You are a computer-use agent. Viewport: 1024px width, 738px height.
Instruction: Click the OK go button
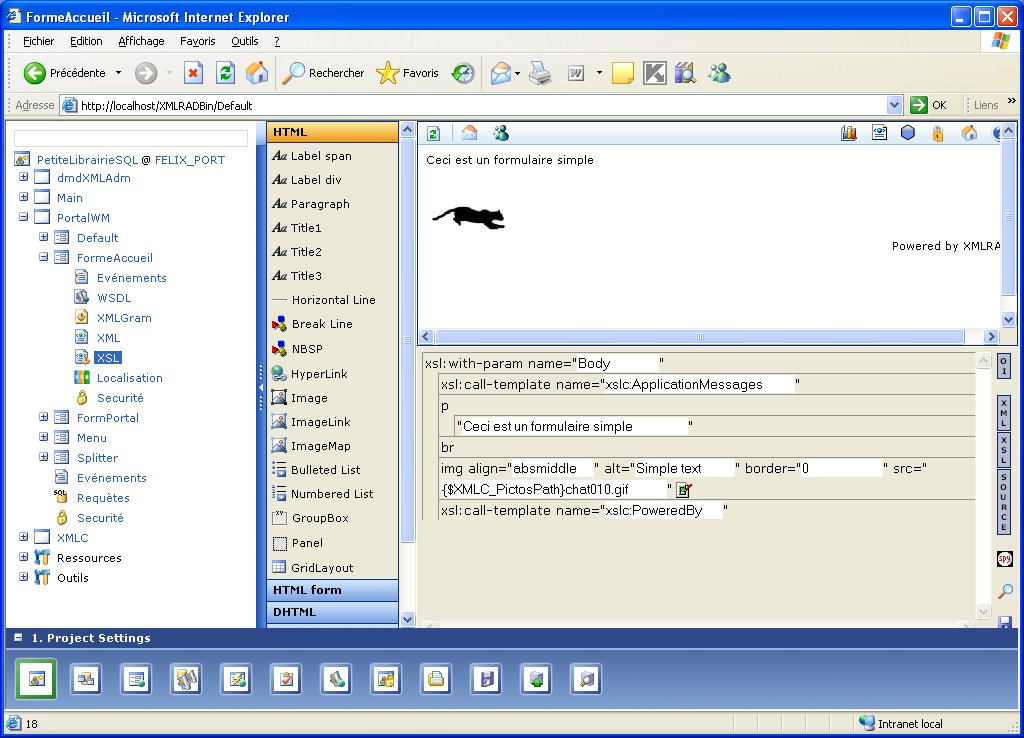point(928,105)
